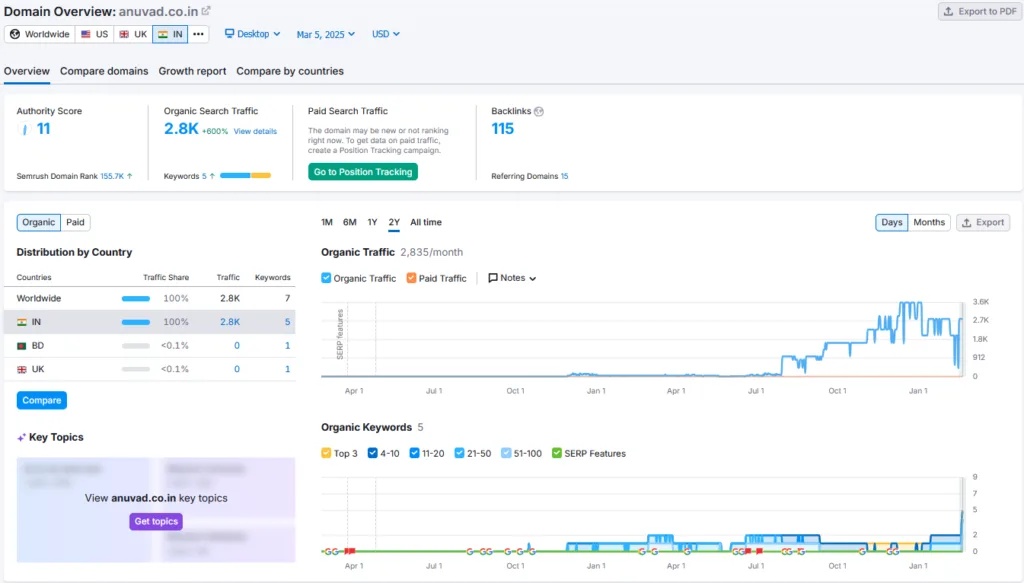
Task: Toggle the 11-20 positions checkbox
Action: (414, 453)
